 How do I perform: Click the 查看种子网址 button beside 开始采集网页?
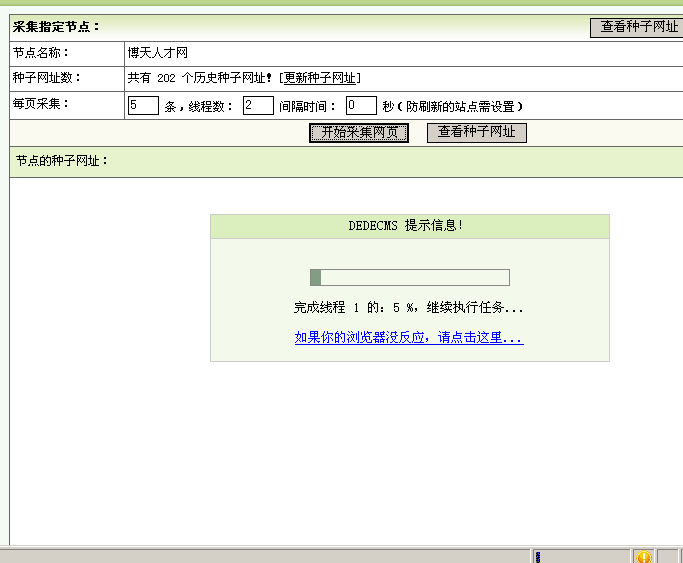click(476, 132)
